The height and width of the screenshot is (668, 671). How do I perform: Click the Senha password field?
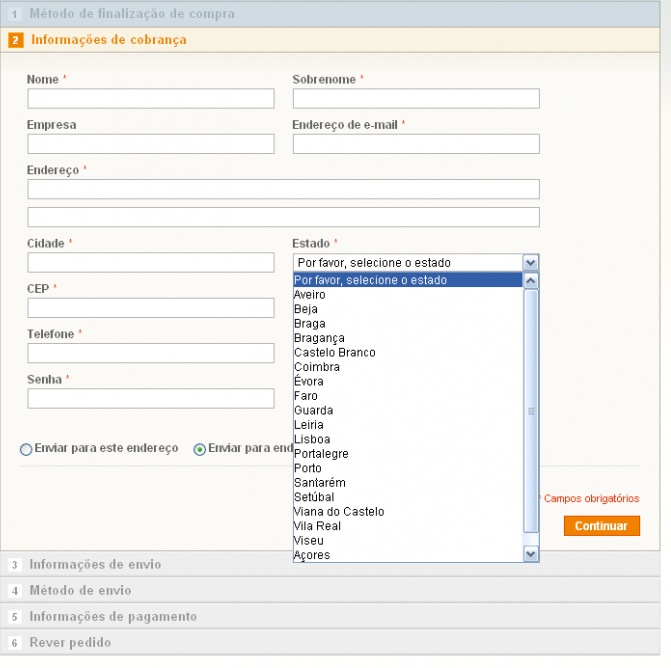point(150,399)
